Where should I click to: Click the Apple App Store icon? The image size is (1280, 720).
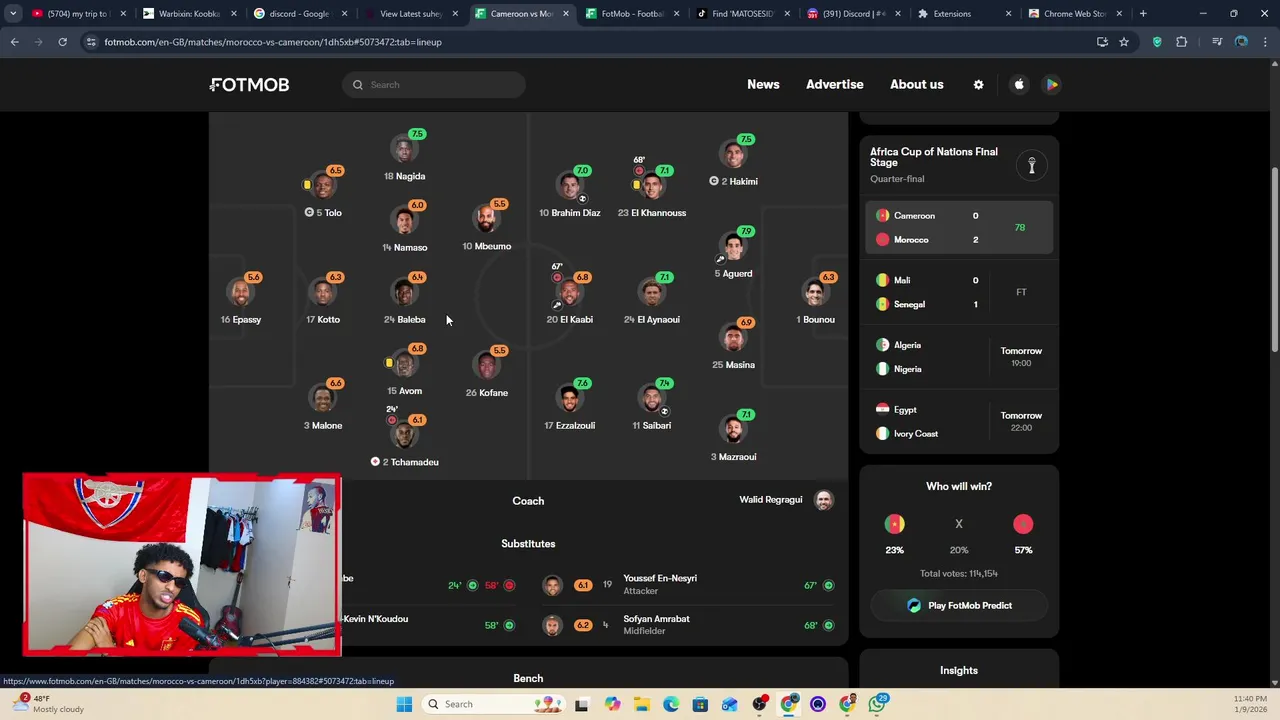tap(1019, 85)
